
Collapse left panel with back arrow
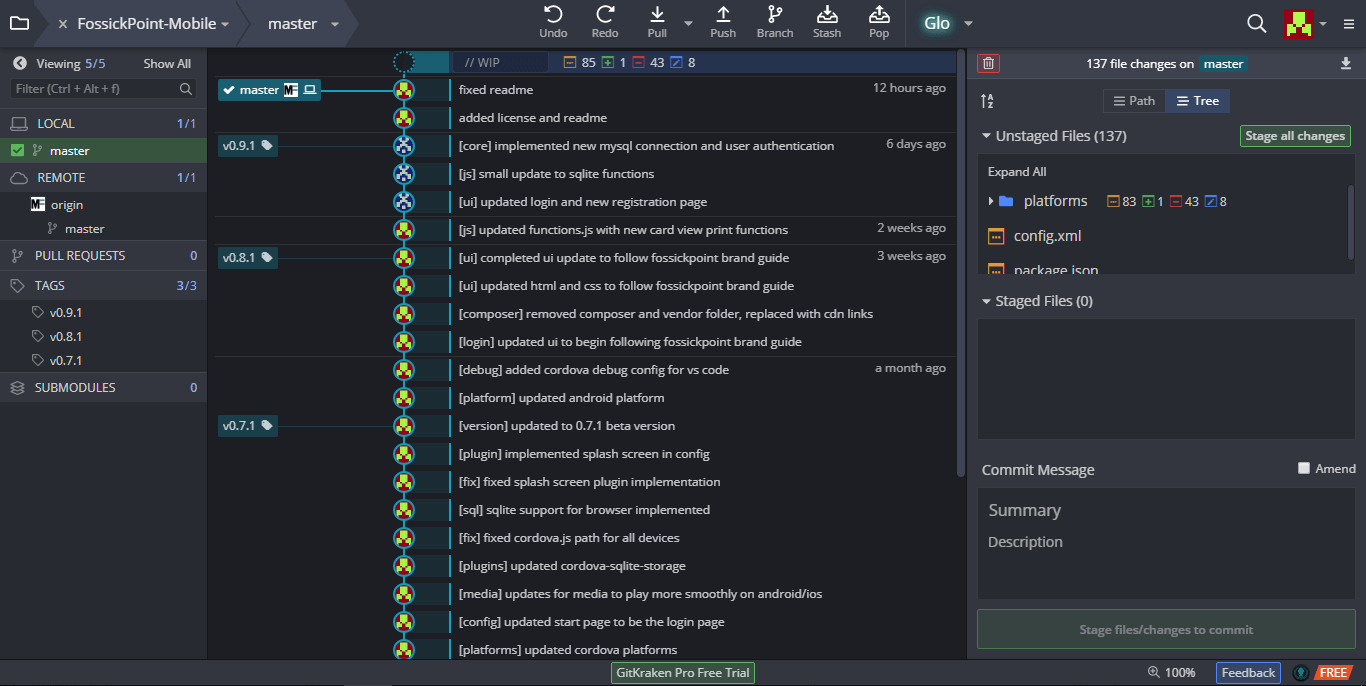coord(20,63)
